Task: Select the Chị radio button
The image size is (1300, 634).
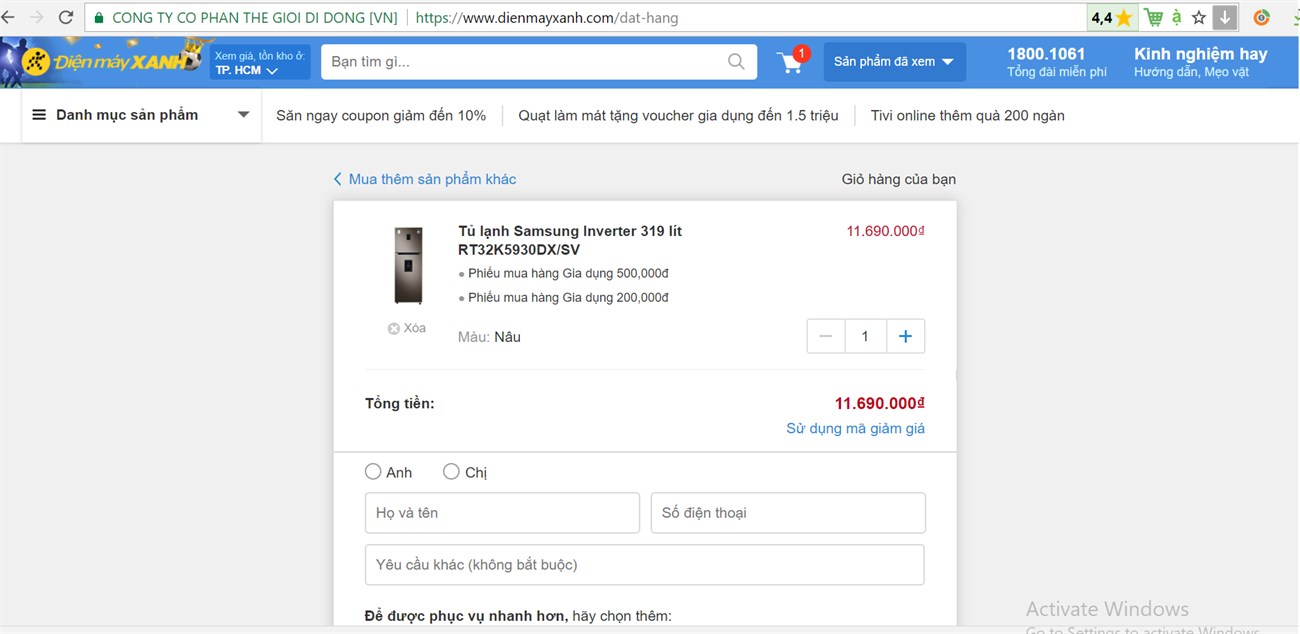Action: coord(451,471)
